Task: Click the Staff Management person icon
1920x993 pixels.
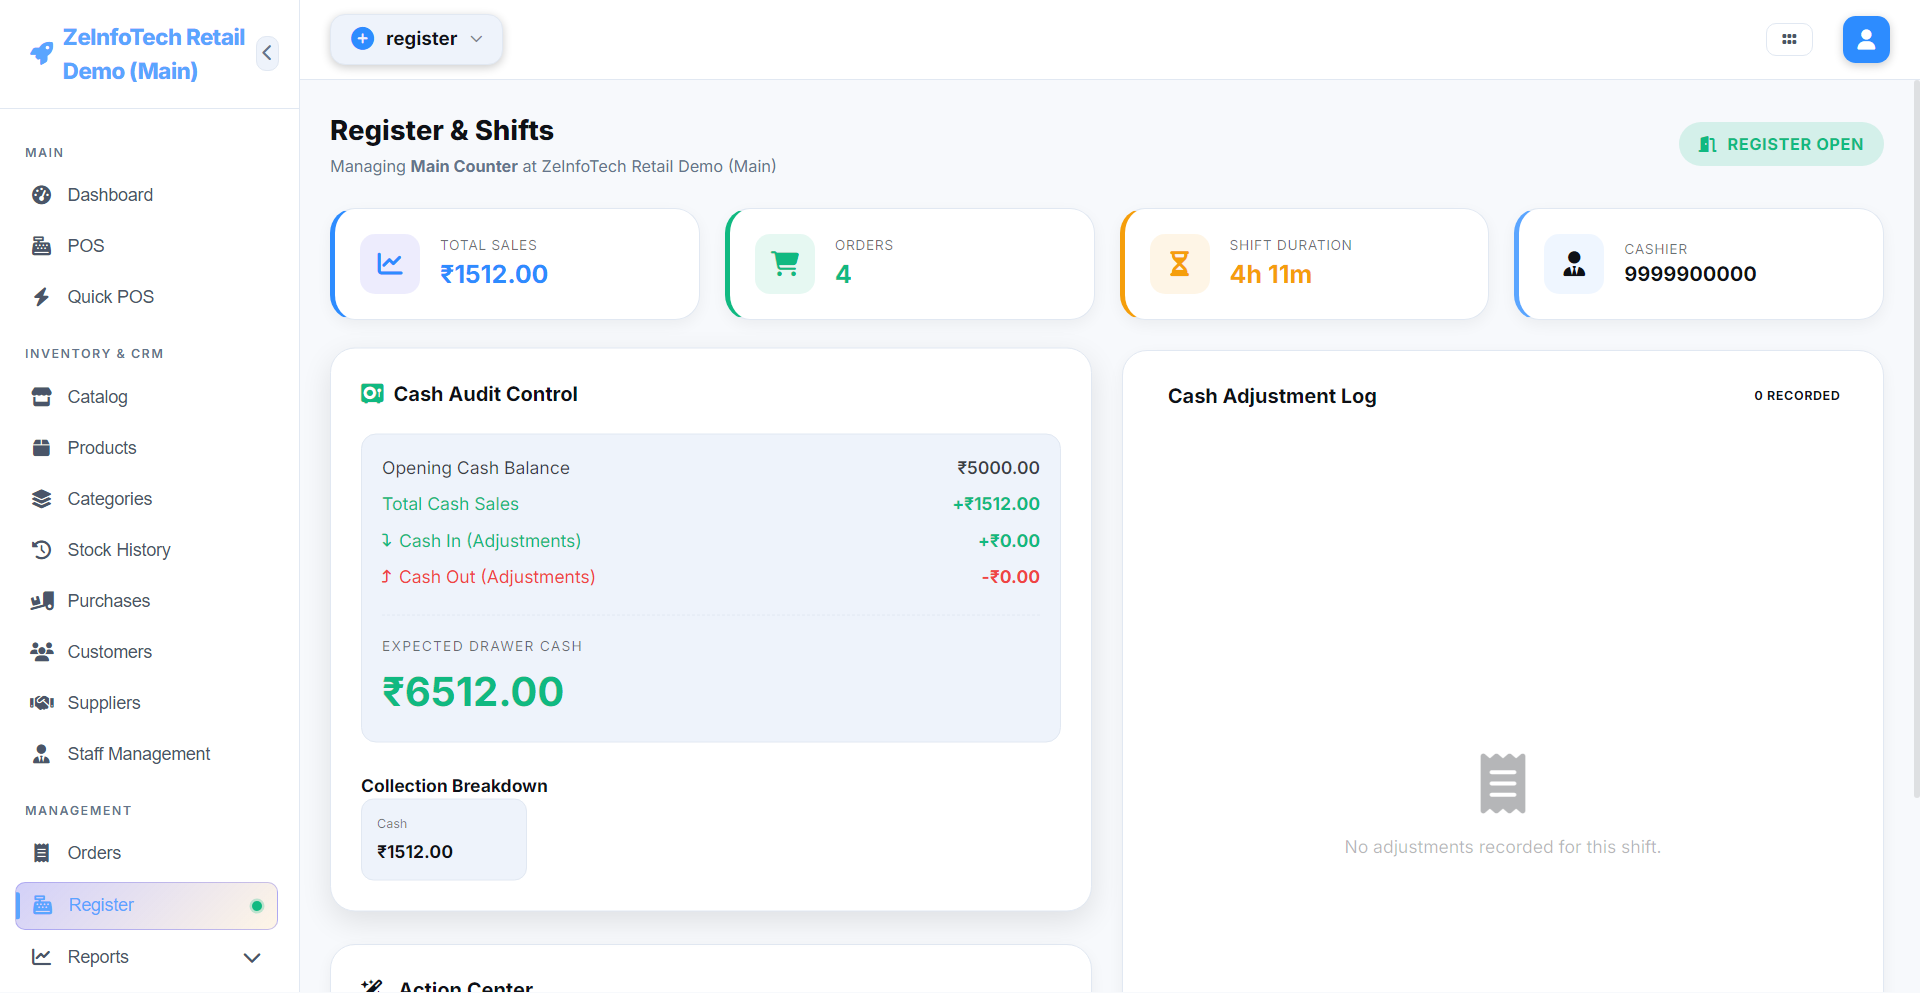Action: pyautogui.click(x=41, y=754)
